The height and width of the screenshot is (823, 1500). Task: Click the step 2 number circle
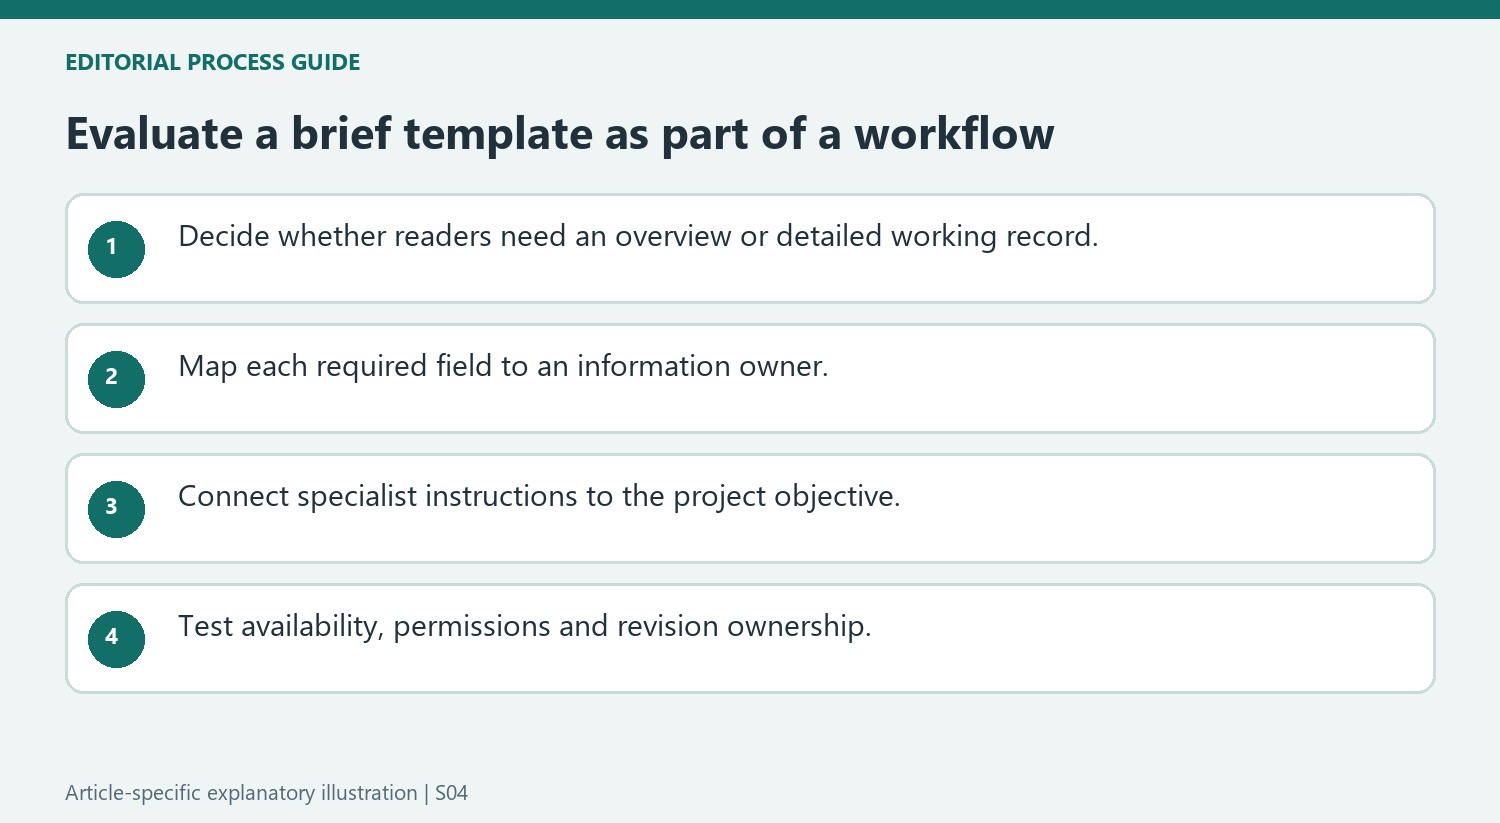116,379
